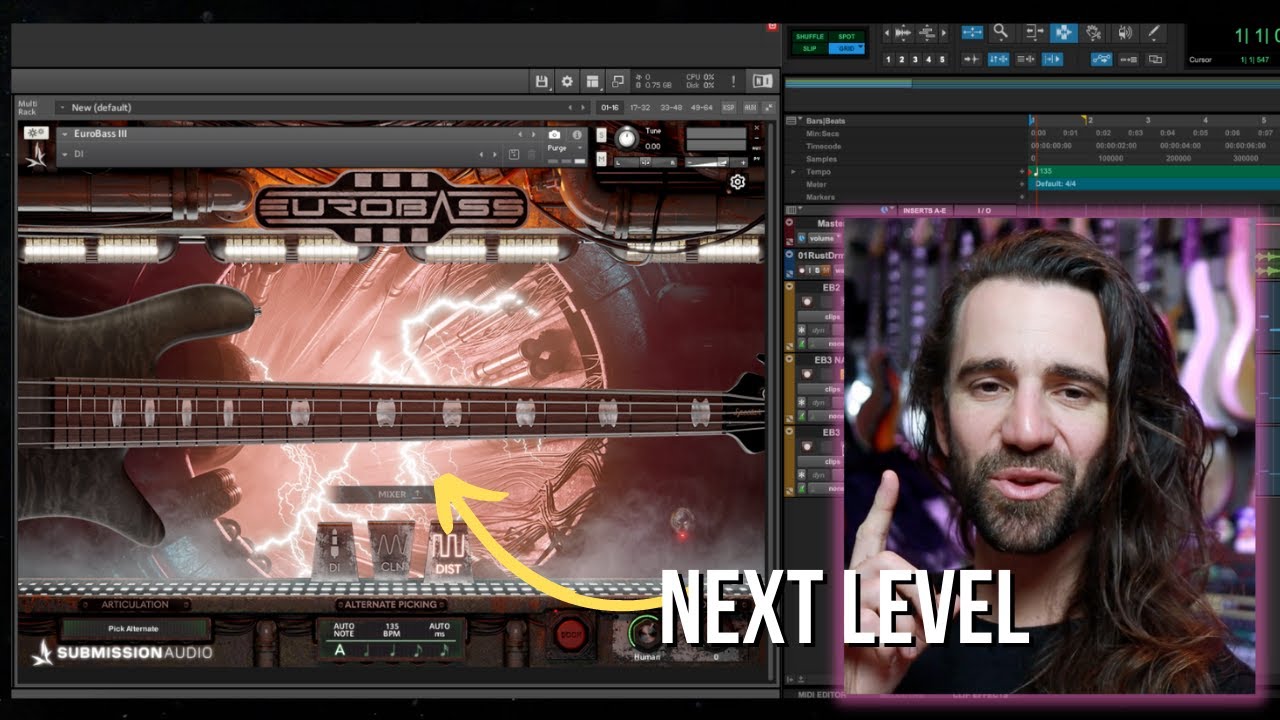Toggle Layered Editing overlapping-rectangles icon

pyautogui.click(x=1155, y=59)
